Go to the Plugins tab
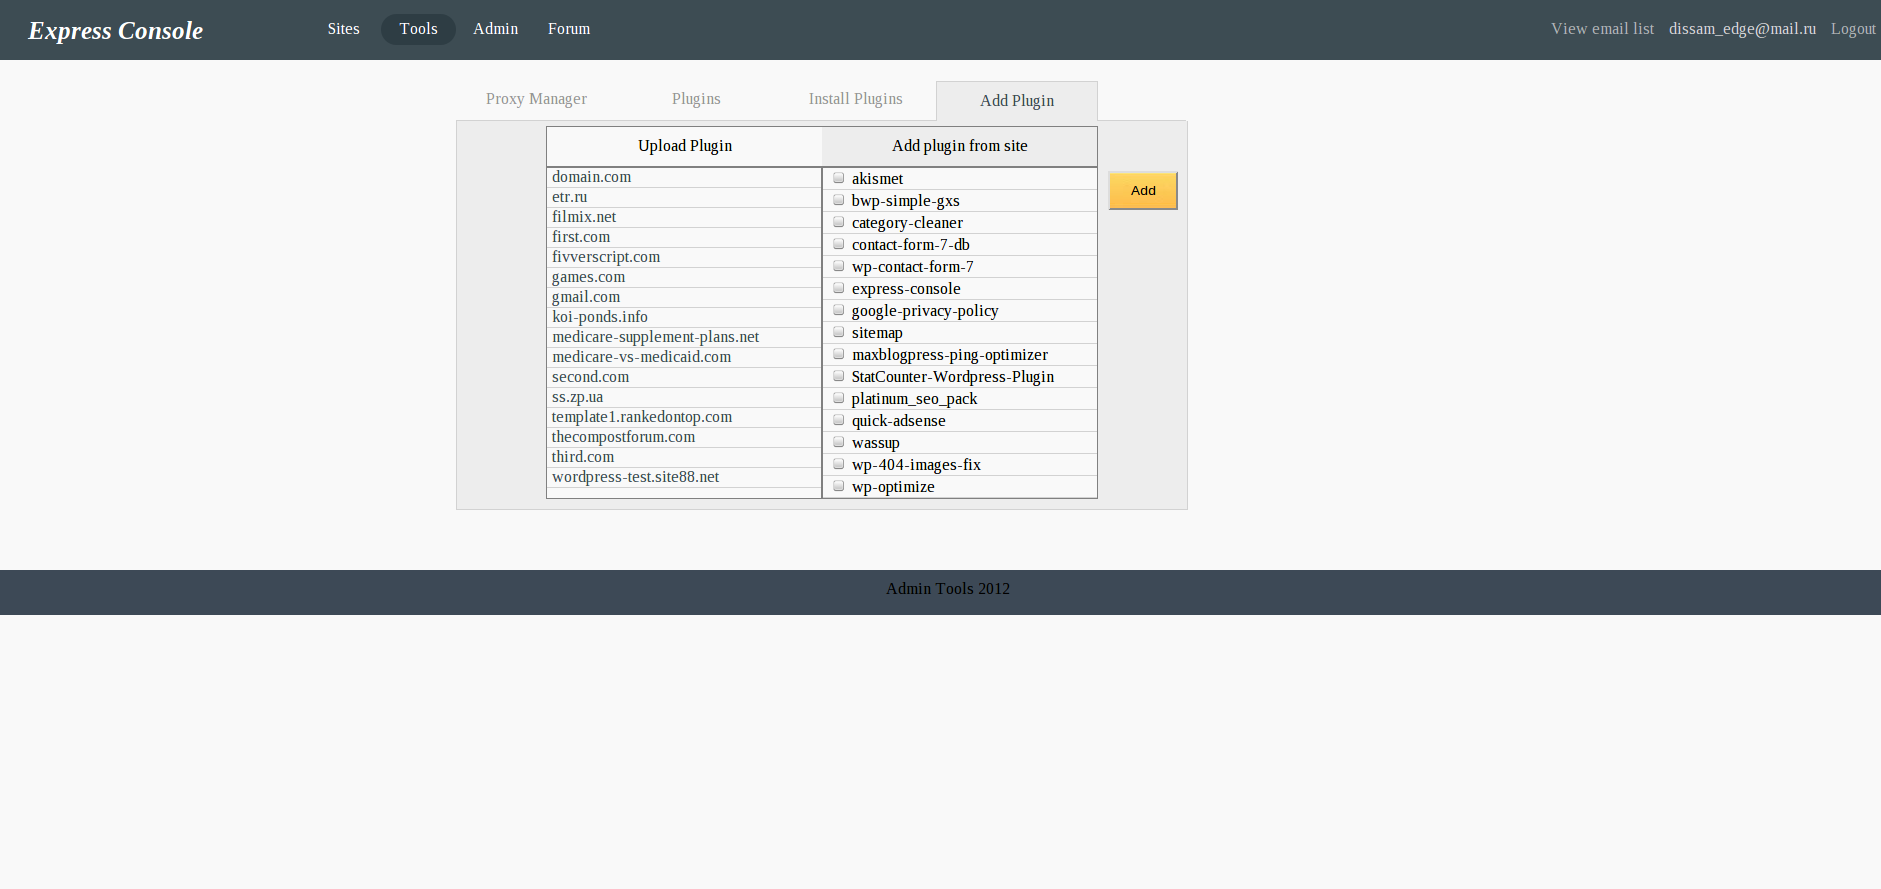The width and height of the screenshot is (1881, 889). click(x=696, y=99)
